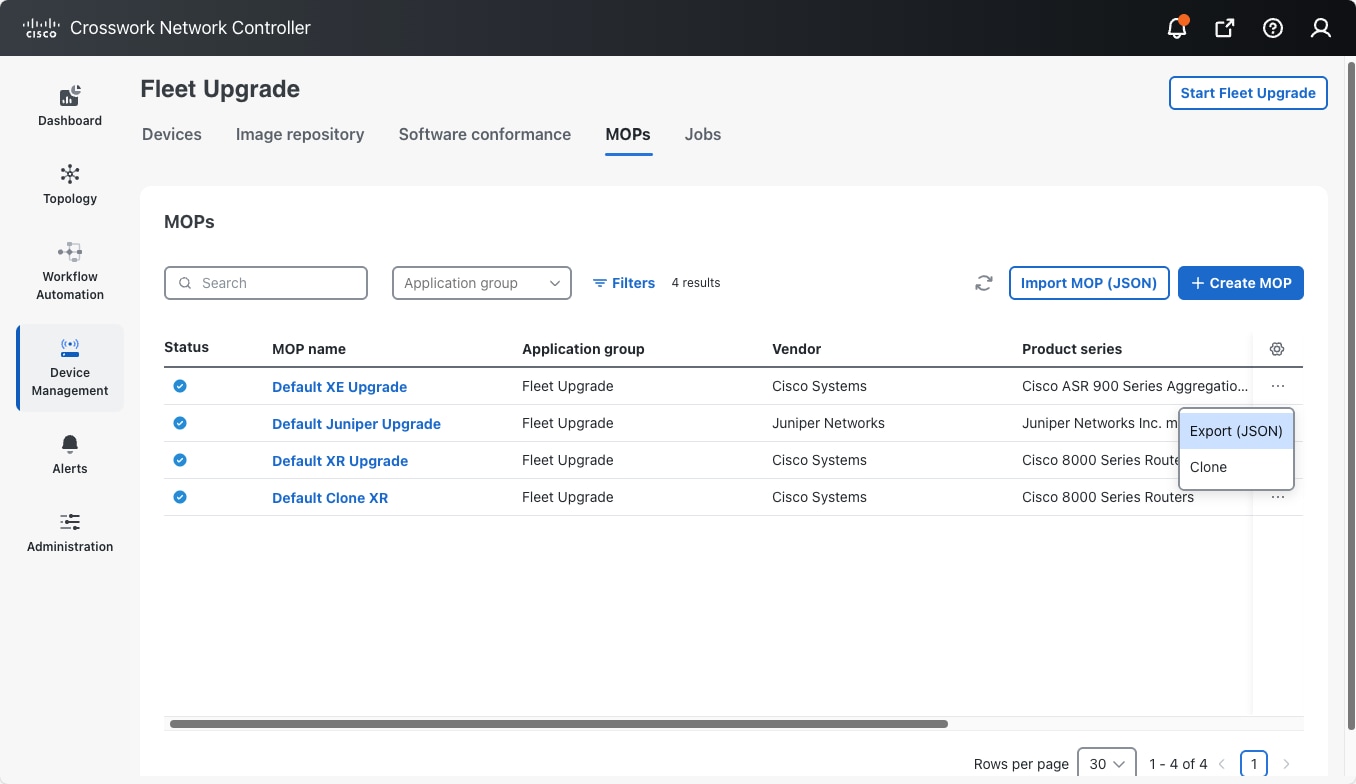
Task: Select Export (JSON) from context menu
Action: coord(1236,431)
